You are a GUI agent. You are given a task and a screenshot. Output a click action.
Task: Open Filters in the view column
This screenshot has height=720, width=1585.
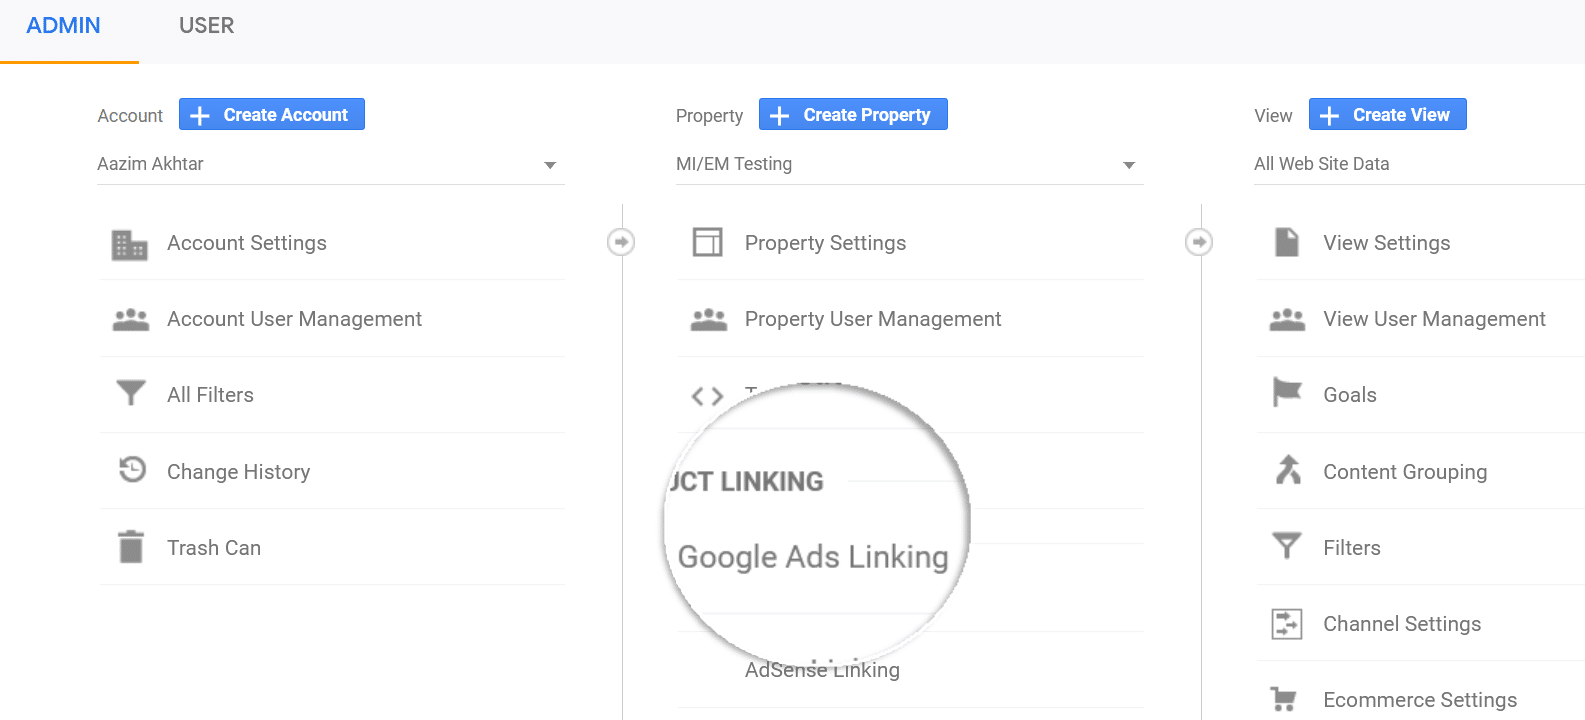[x=1352, y=548]
